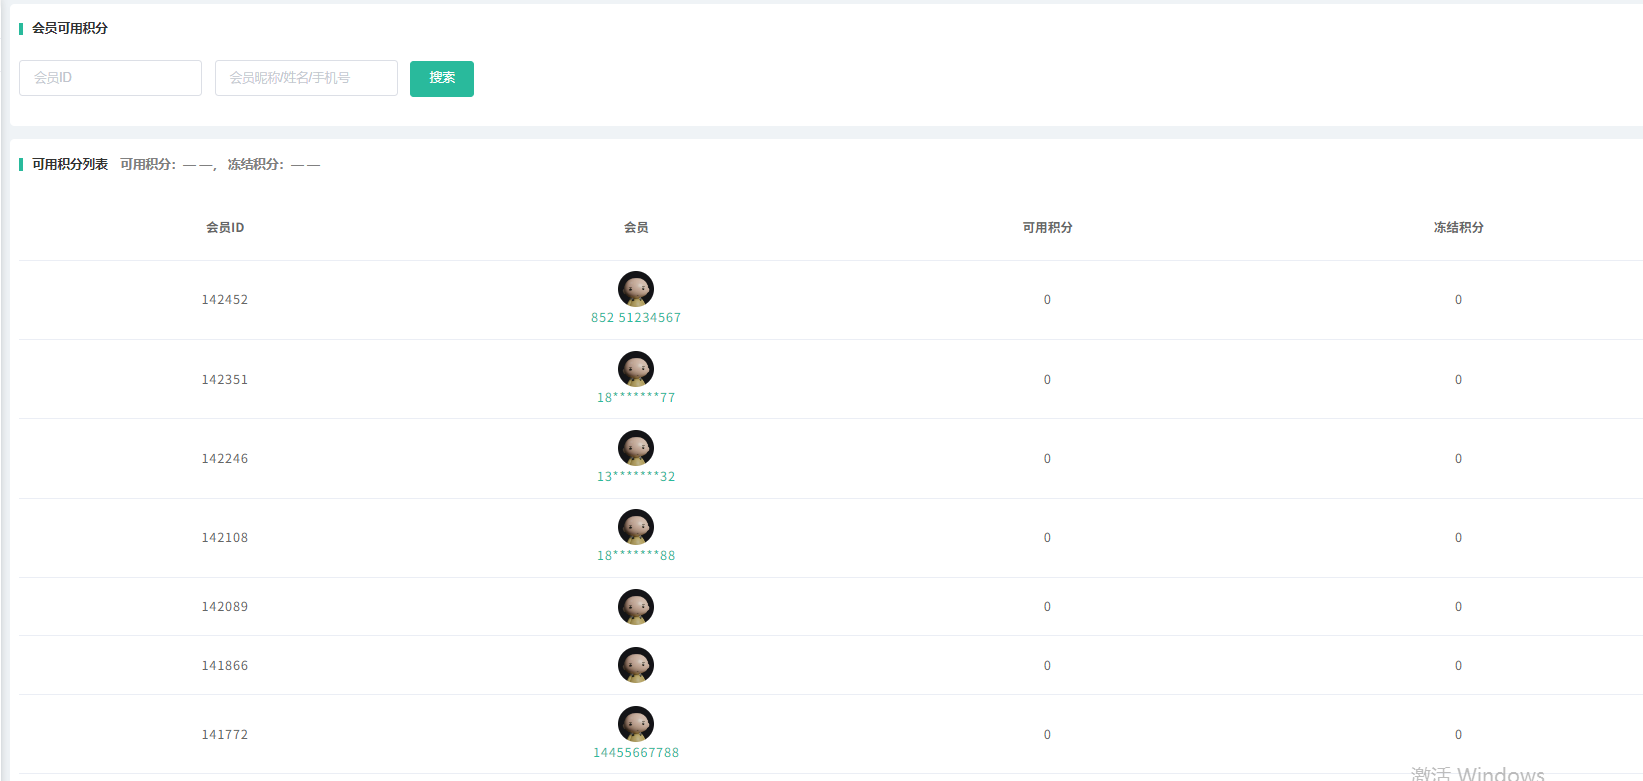Open member link 18*******77
This screenshot has width=1643, height=781.
point(636,398)
